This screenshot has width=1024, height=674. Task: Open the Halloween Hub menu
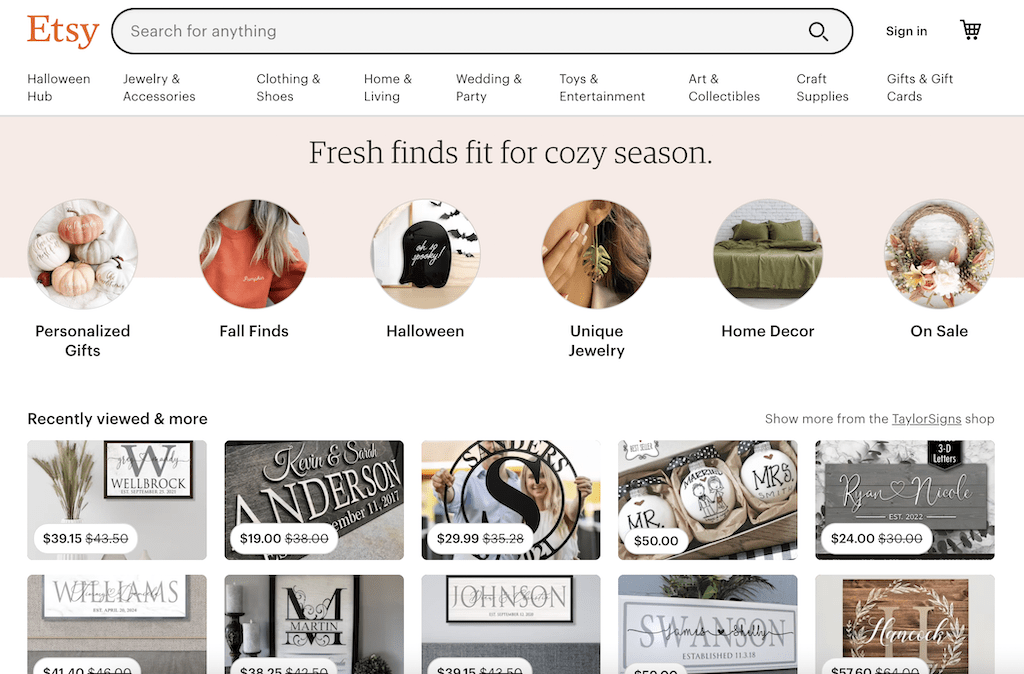[x=59, y=88]
